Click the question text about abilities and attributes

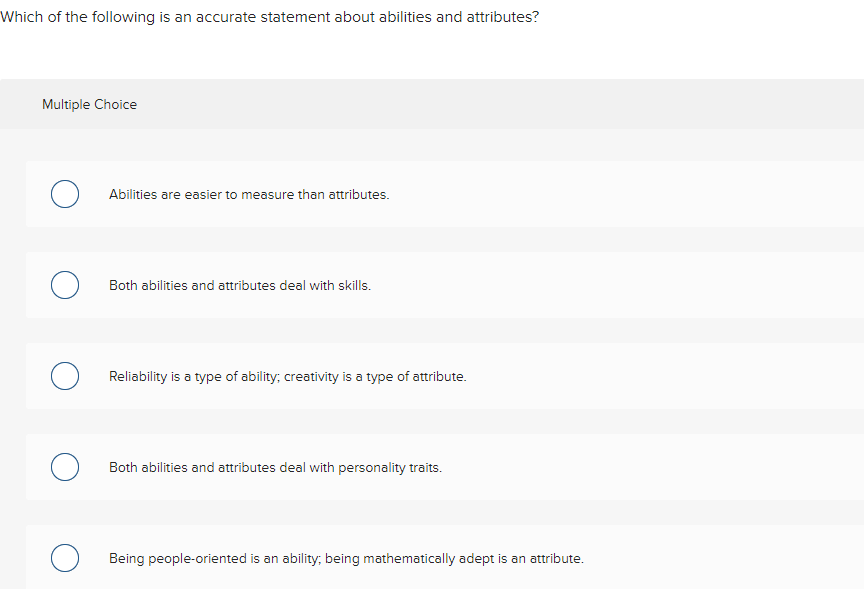click(x=270, y=17)
